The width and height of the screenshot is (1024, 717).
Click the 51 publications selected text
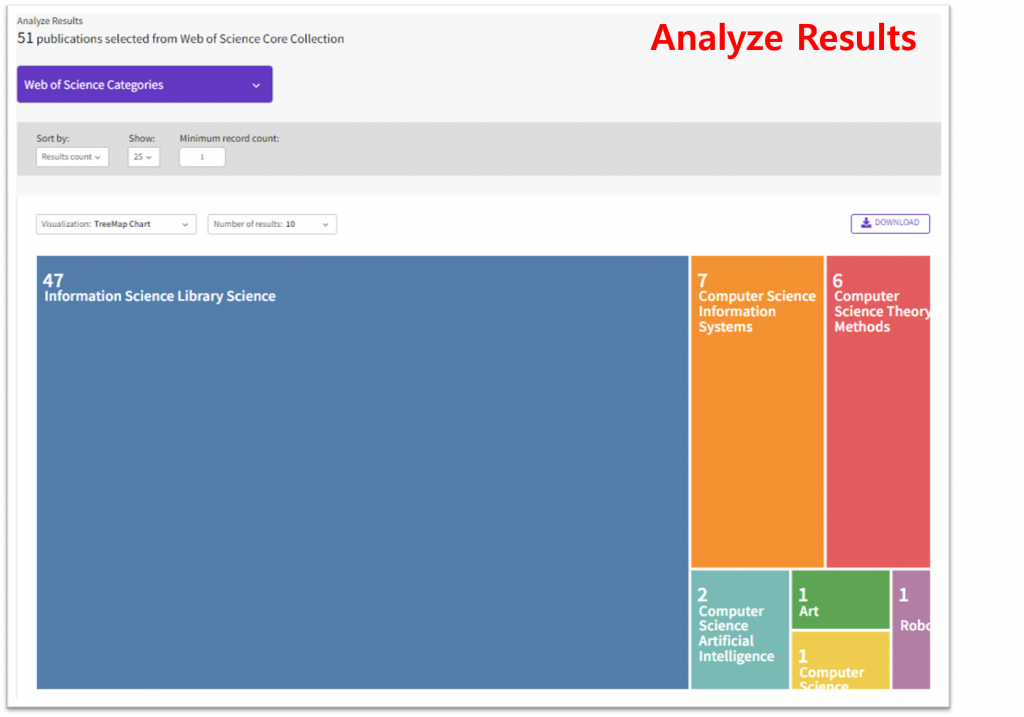tap(181, 39)
